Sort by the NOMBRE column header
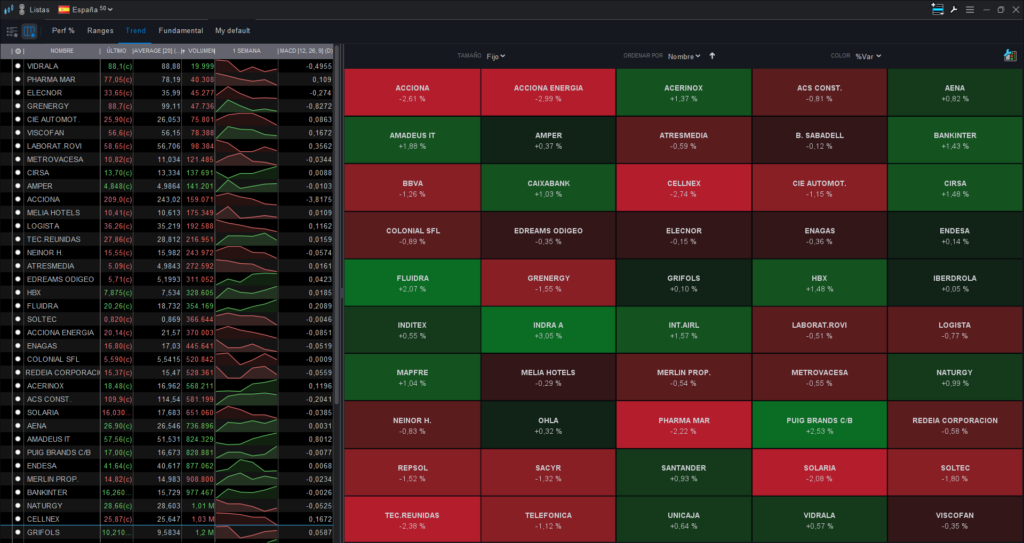Viewport: 1024px width, 543px height. (62, 51)
